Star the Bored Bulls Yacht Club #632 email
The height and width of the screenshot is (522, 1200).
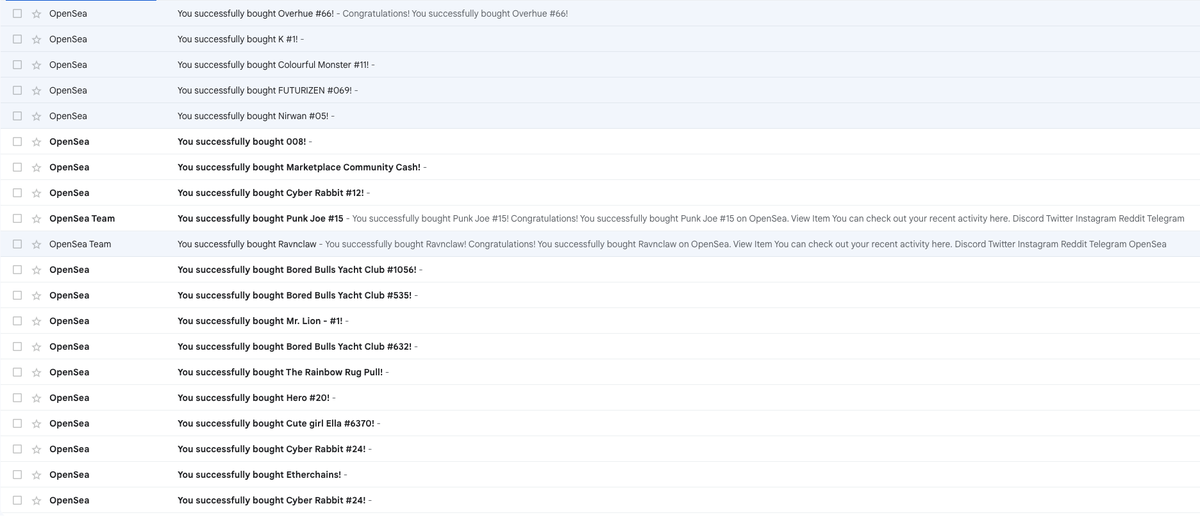[37, 347]
